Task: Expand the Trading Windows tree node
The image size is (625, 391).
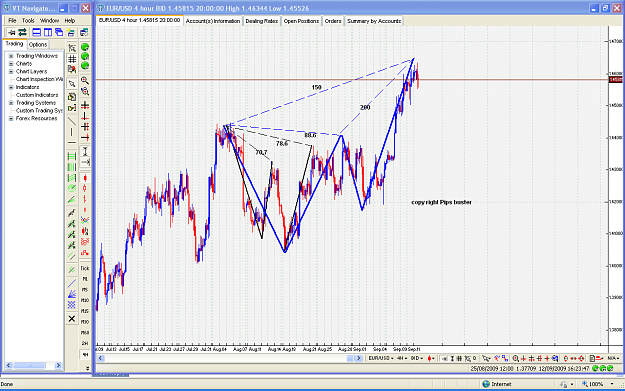Action: [x=11, y=56]
